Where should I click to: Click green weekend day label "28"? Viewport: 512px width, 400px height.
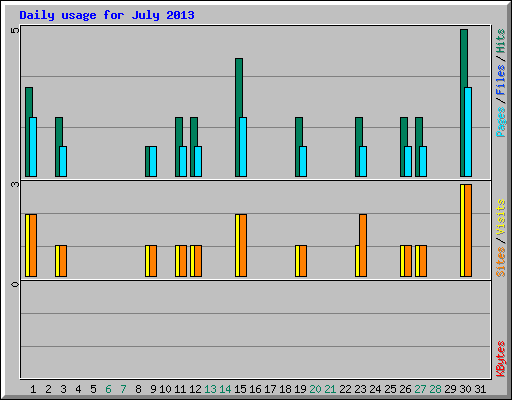435,389
